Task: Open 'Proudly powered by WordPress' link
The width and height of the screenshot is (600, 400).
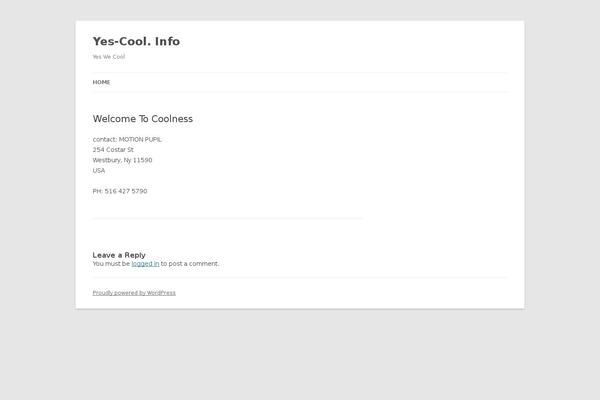Action: (134, 293)
